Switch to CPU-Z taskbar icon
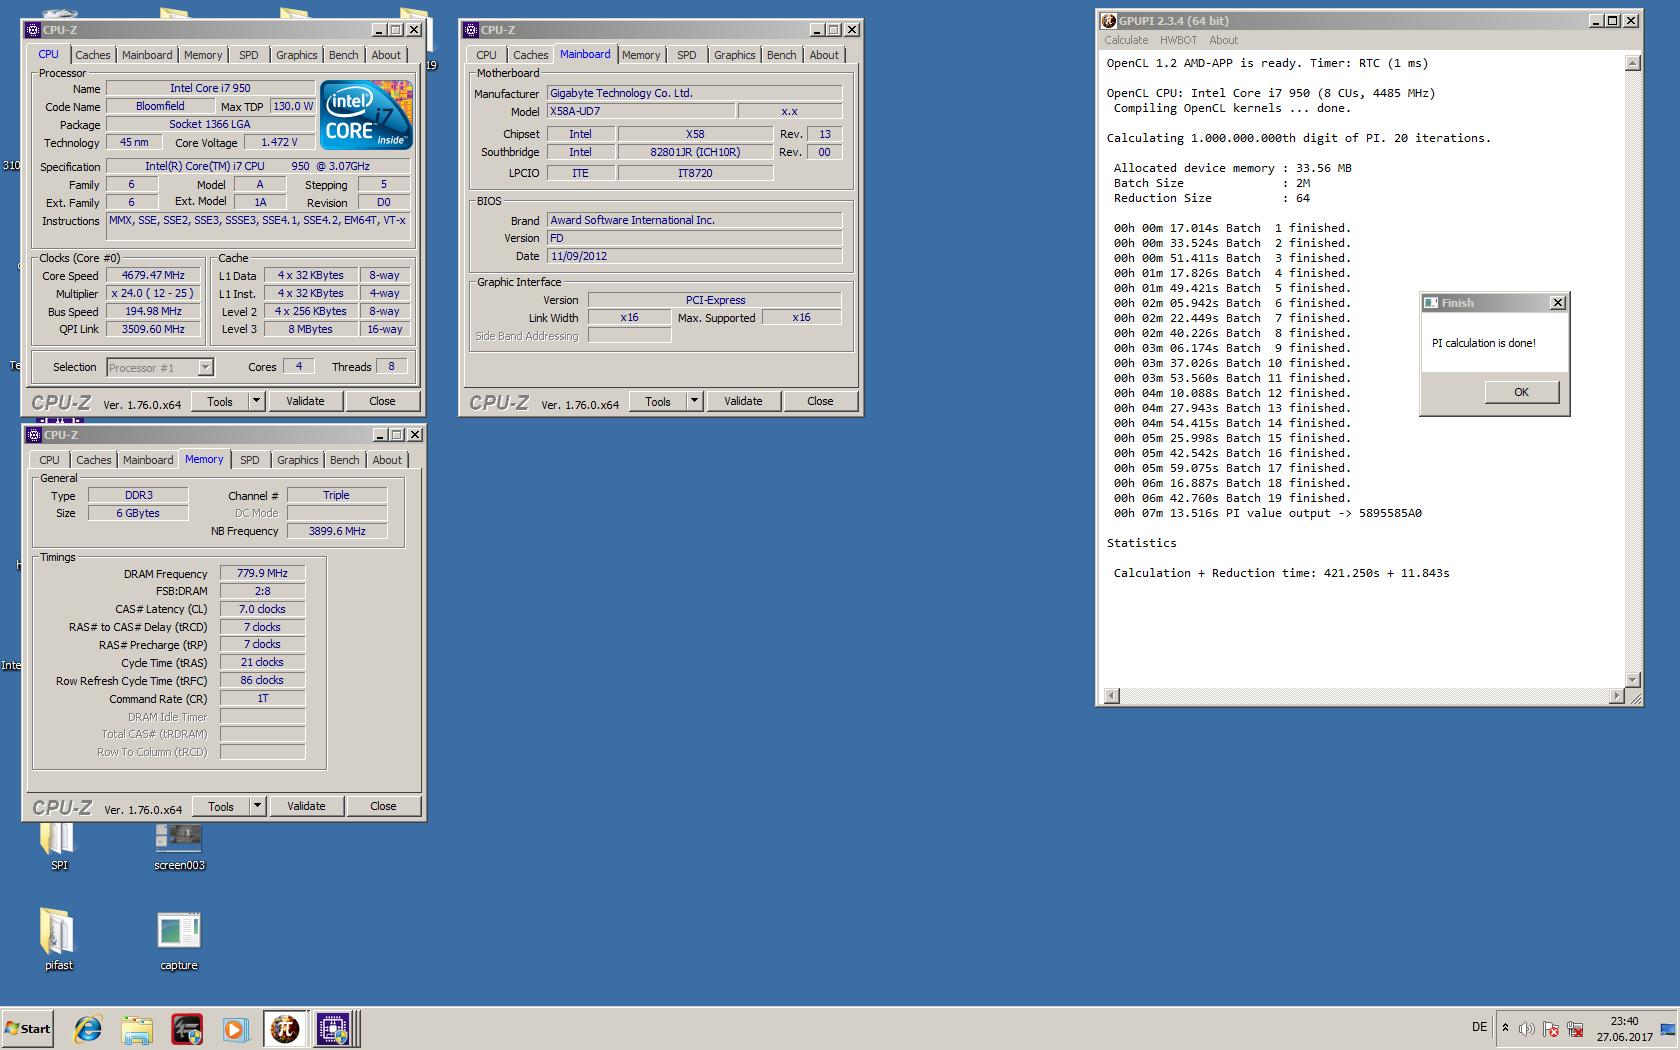This screenshot has width=1680, height=1050. [x=334, y=1028]
